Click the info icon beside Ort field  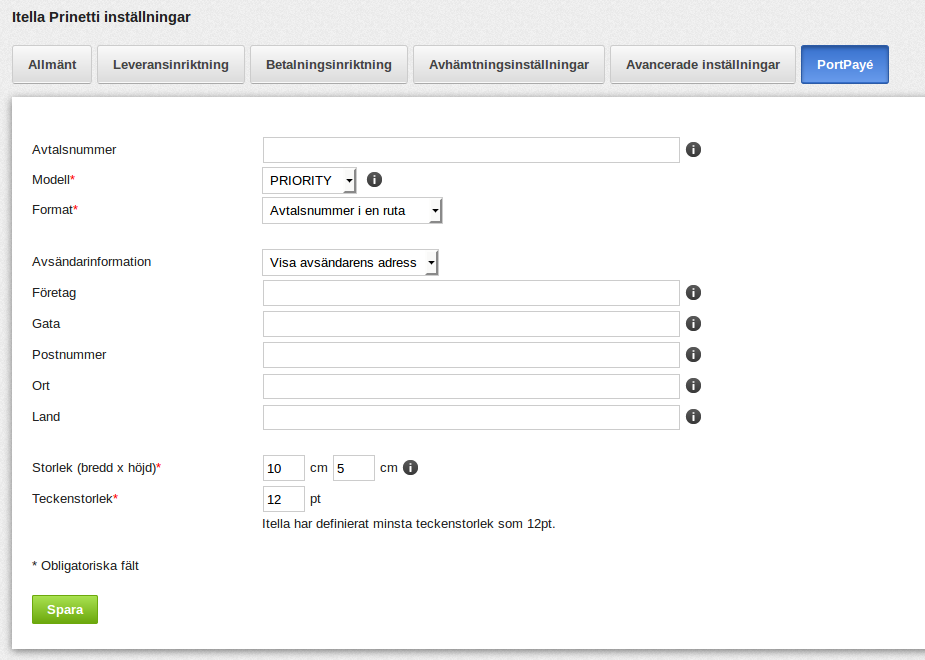click(x=693, y=386)
